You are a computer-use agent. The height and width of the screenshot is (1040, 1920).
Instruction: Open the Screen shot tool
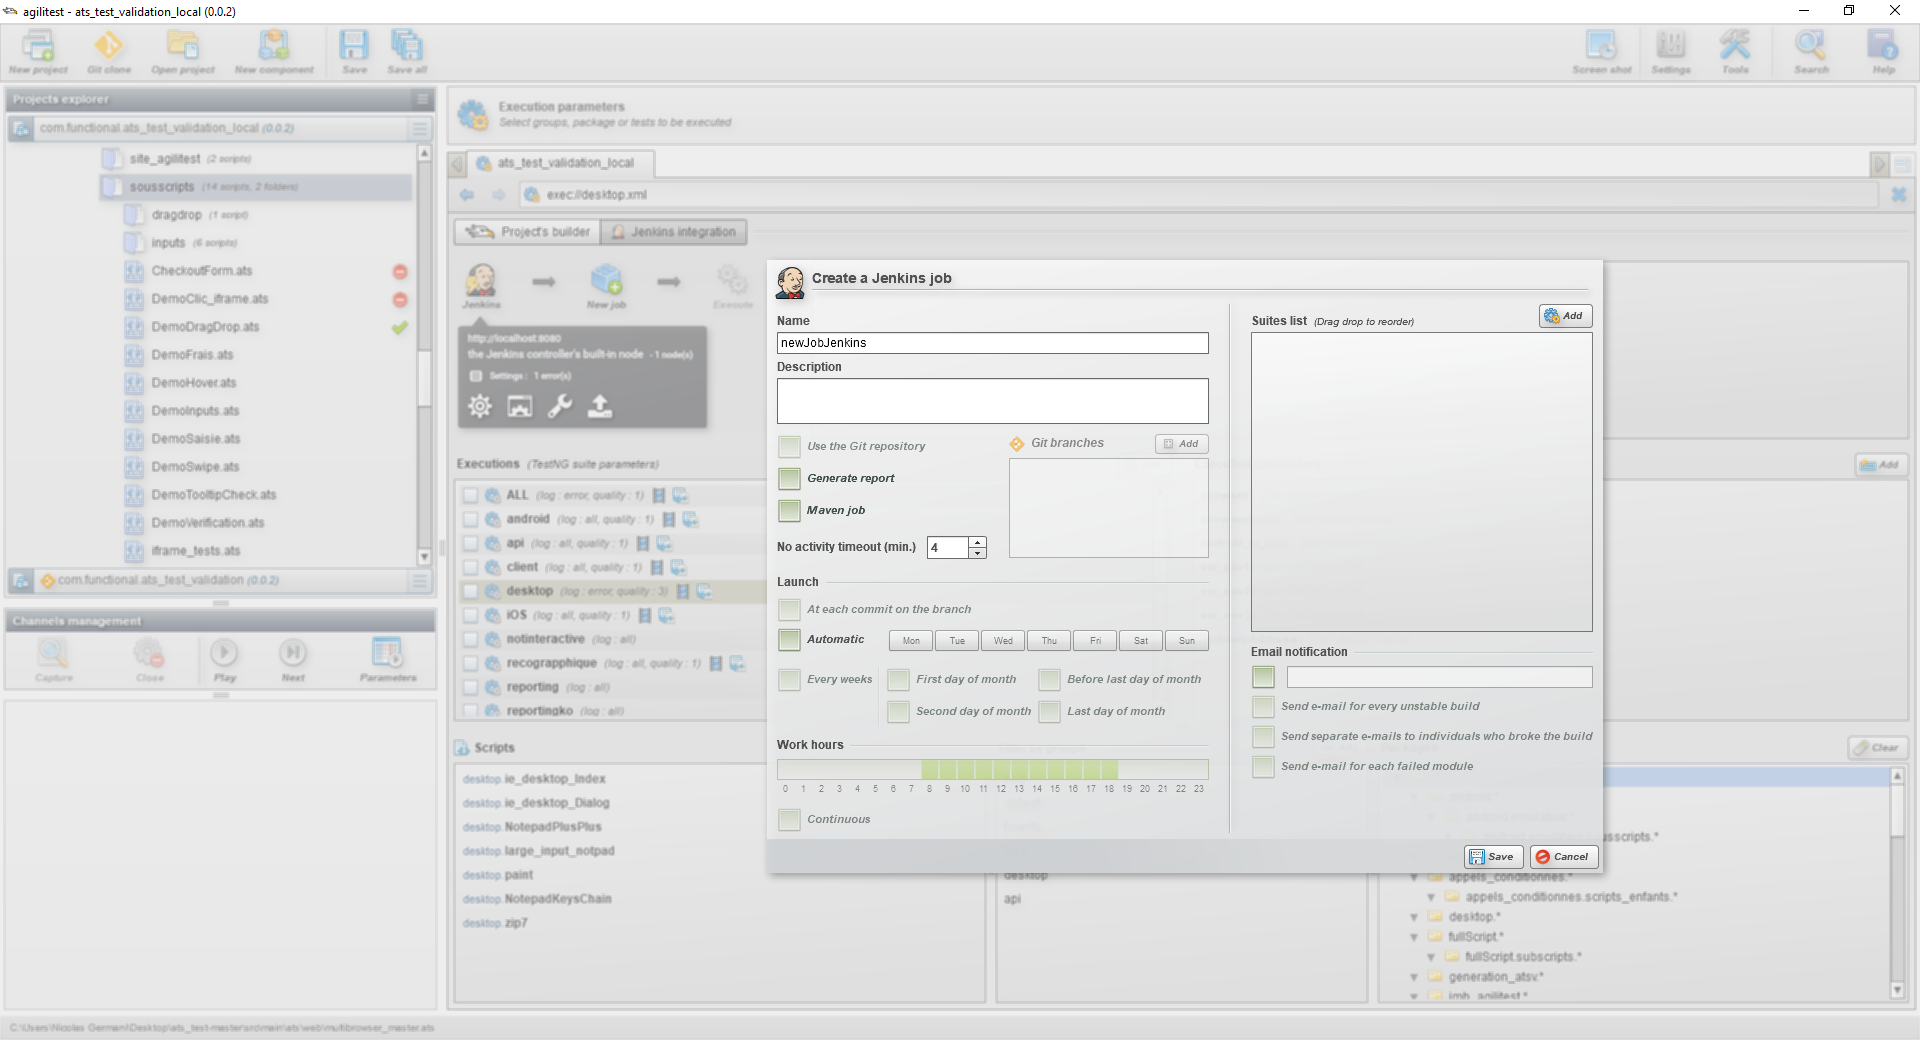click(1601, 52)
